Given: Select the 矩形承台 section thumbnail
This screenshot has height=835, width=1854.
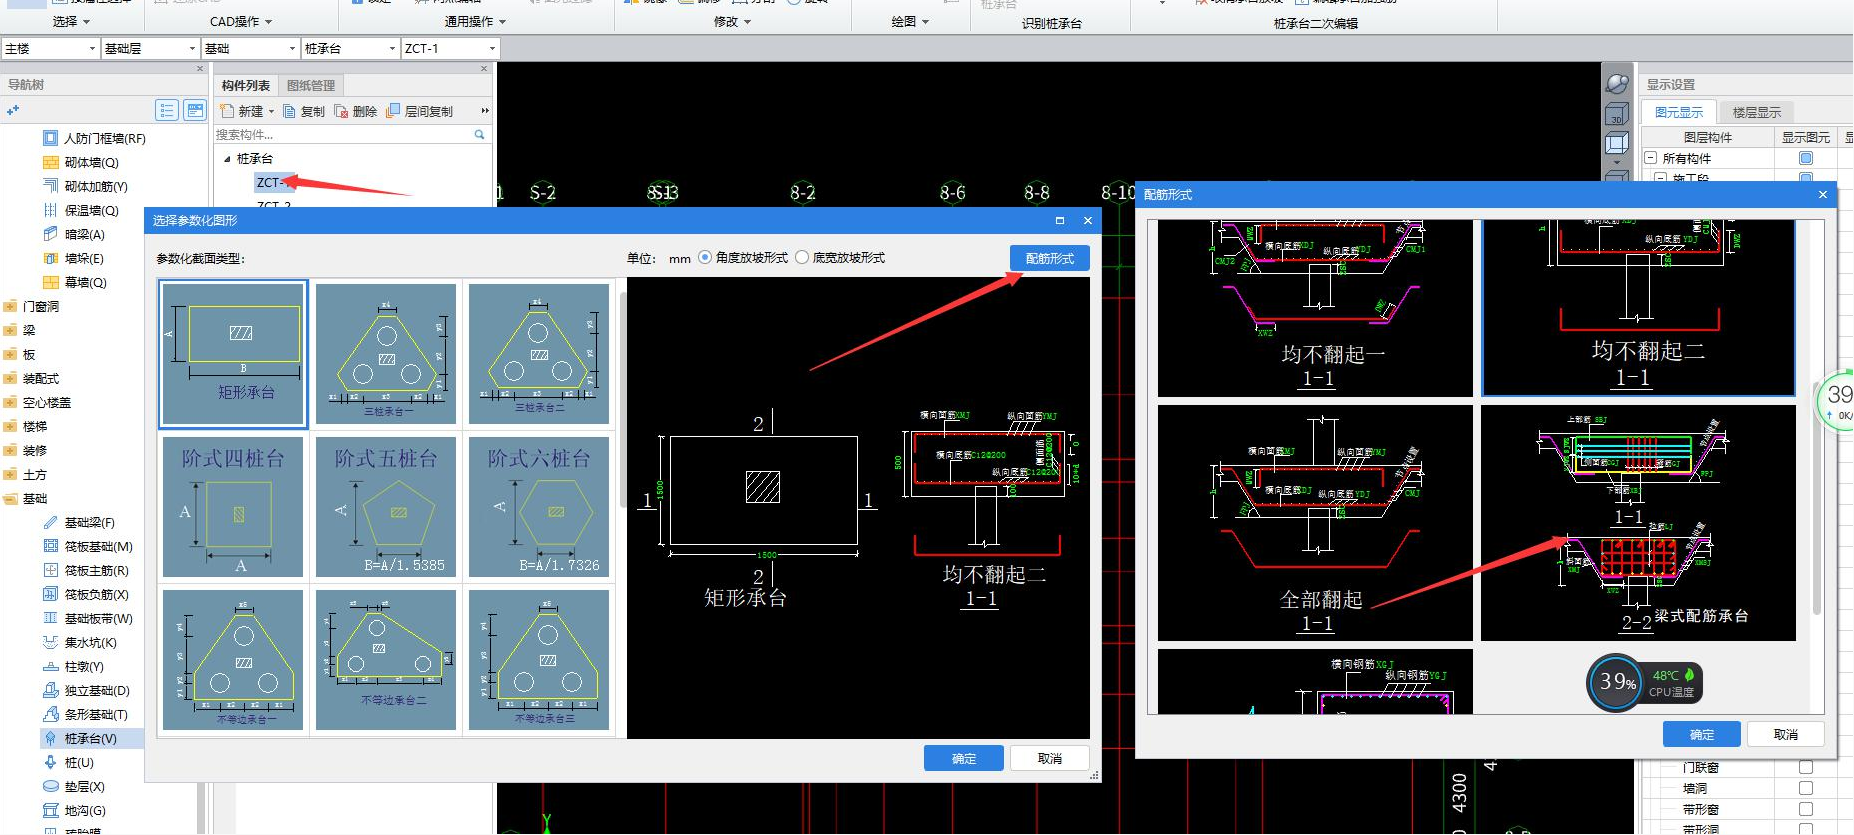Looking at the screenshot, I should [x=233, y=354].
